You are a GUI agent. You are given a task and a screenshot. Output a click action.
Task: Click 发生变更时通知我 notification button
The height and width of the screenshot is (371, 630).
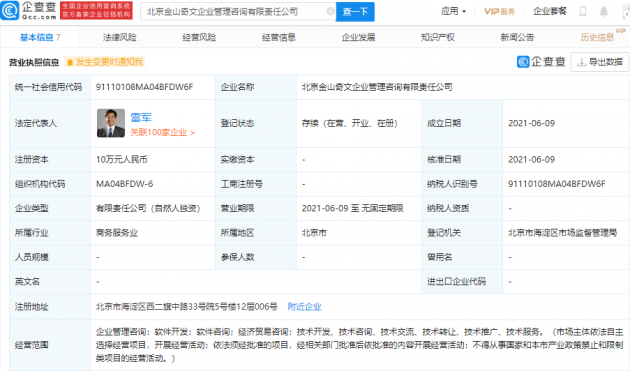click(x=104, y=62)
